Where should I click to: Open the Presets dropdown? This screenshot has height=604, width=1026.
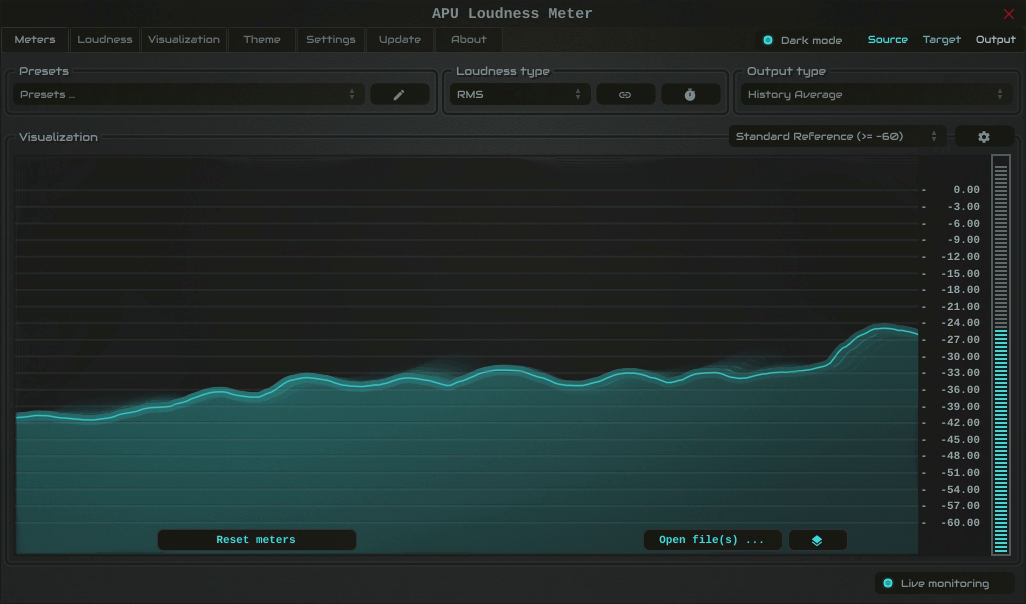188,95
